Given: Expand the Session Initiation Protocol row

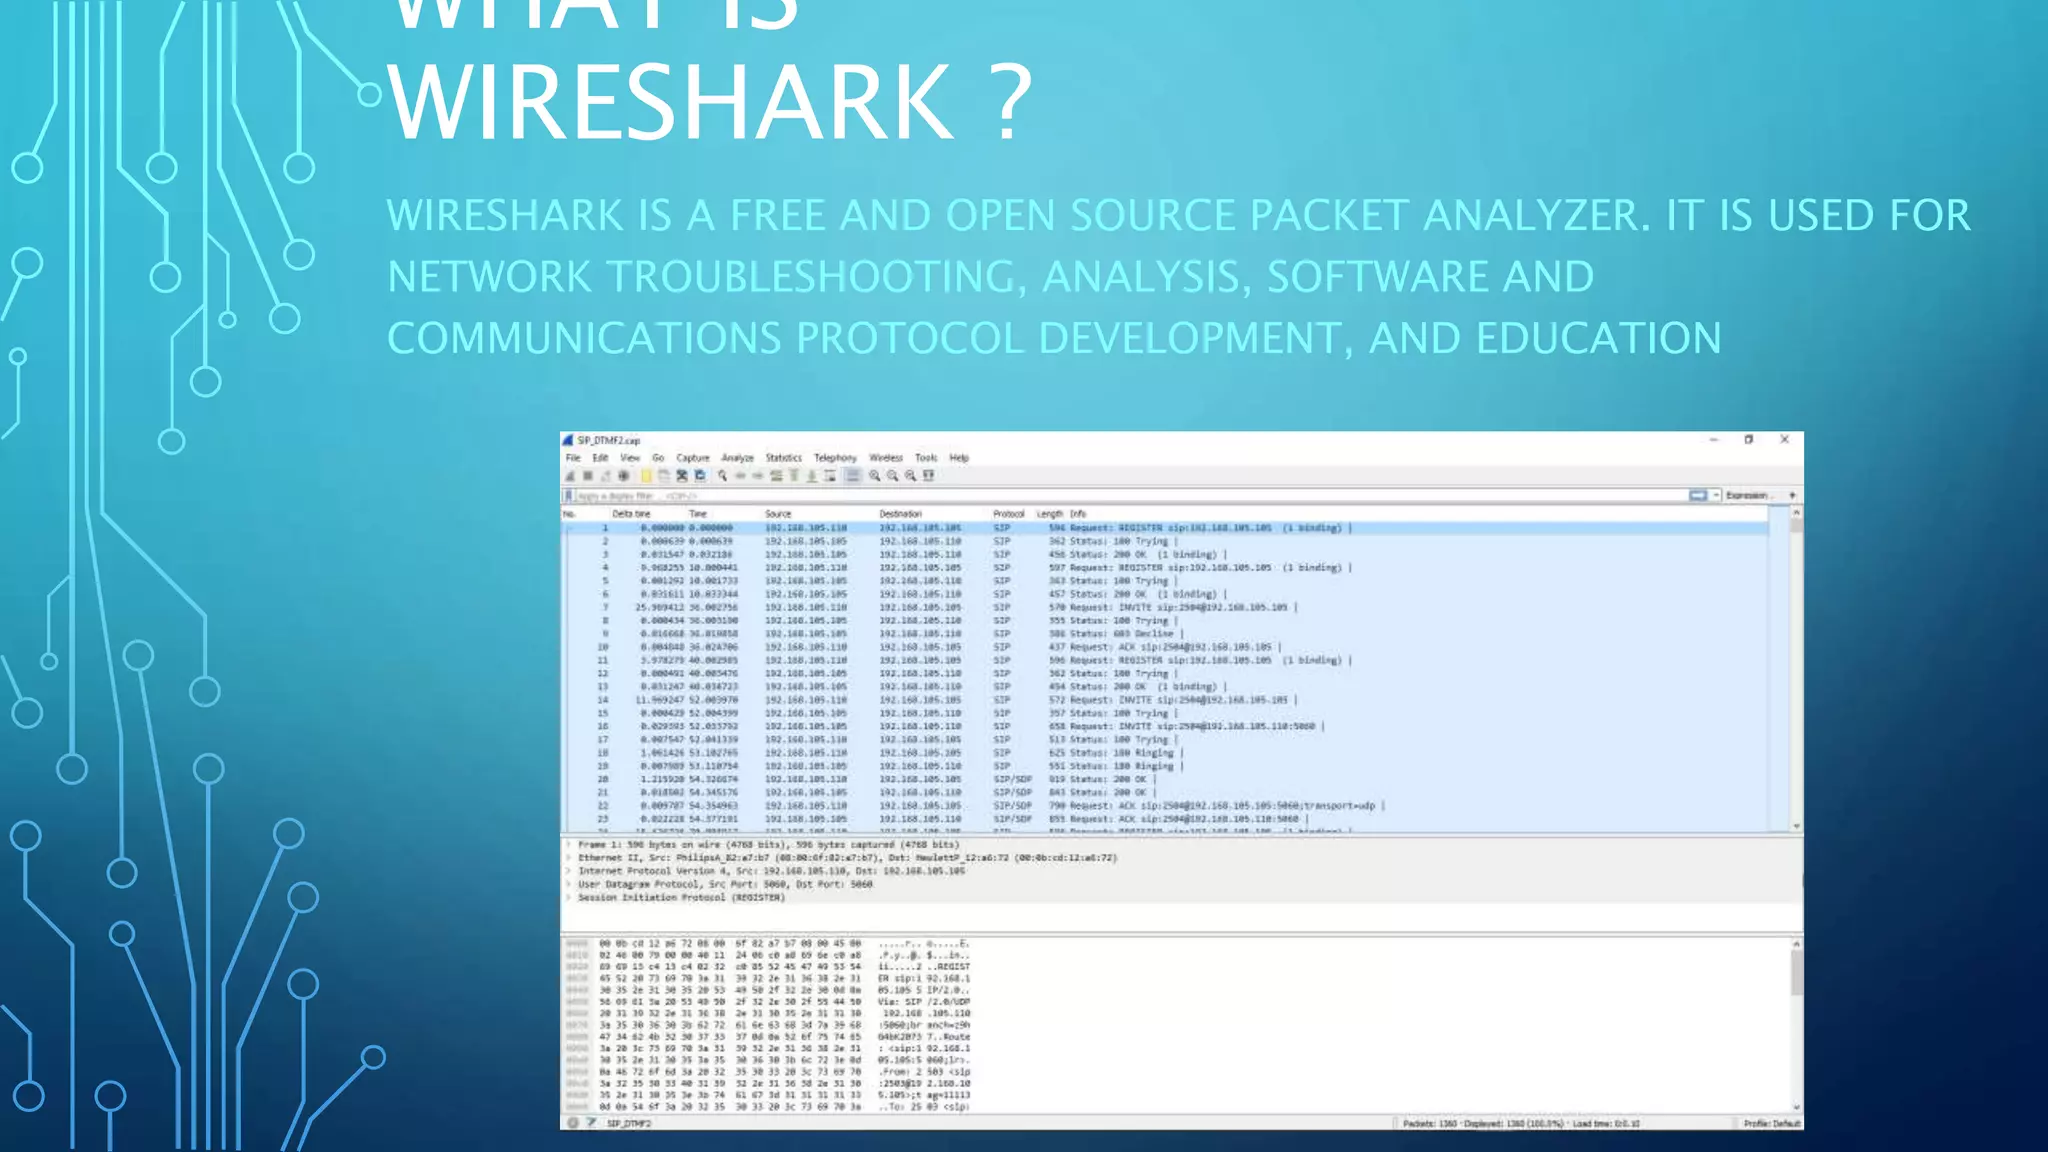Looking at the screenshot, I should (569, 898).
